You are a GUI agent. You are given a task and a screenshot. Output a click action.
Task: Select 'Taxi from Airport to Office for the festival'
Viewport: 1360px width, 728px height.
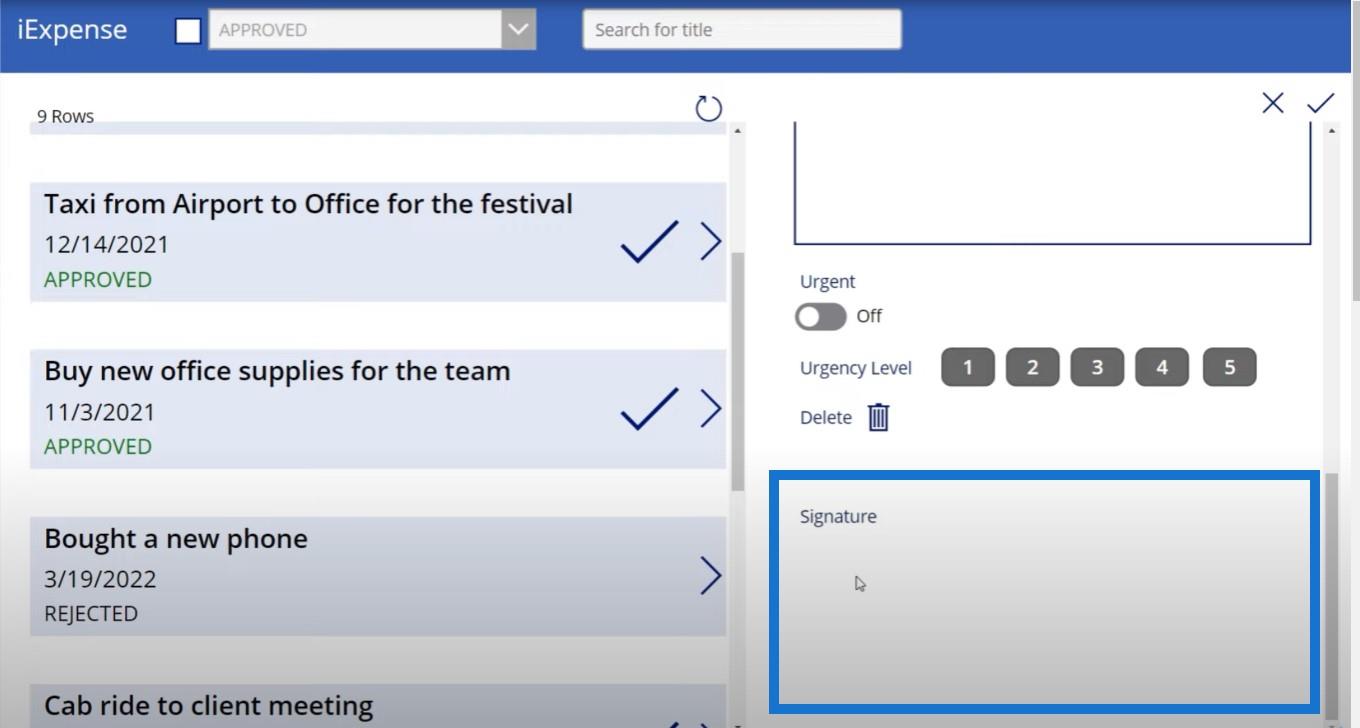[x=308, y=204]
